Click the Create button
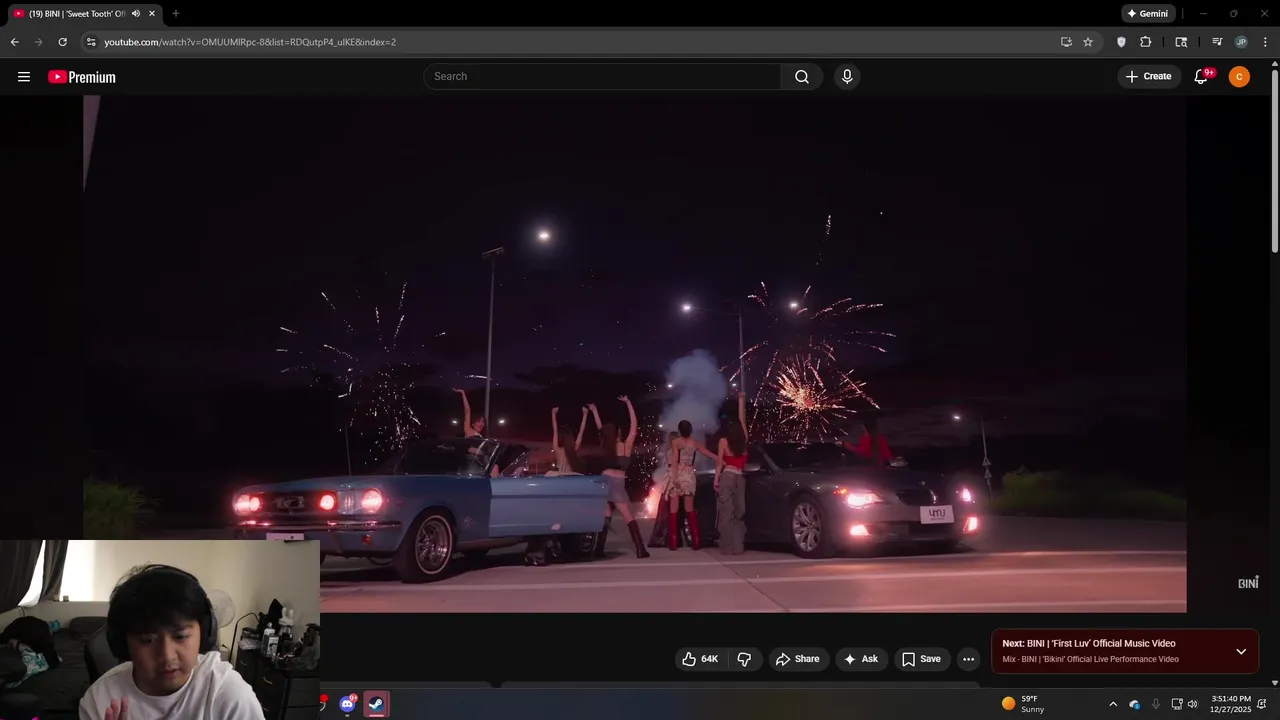Screen dimensions: 1280x720 click(1148, 77)
